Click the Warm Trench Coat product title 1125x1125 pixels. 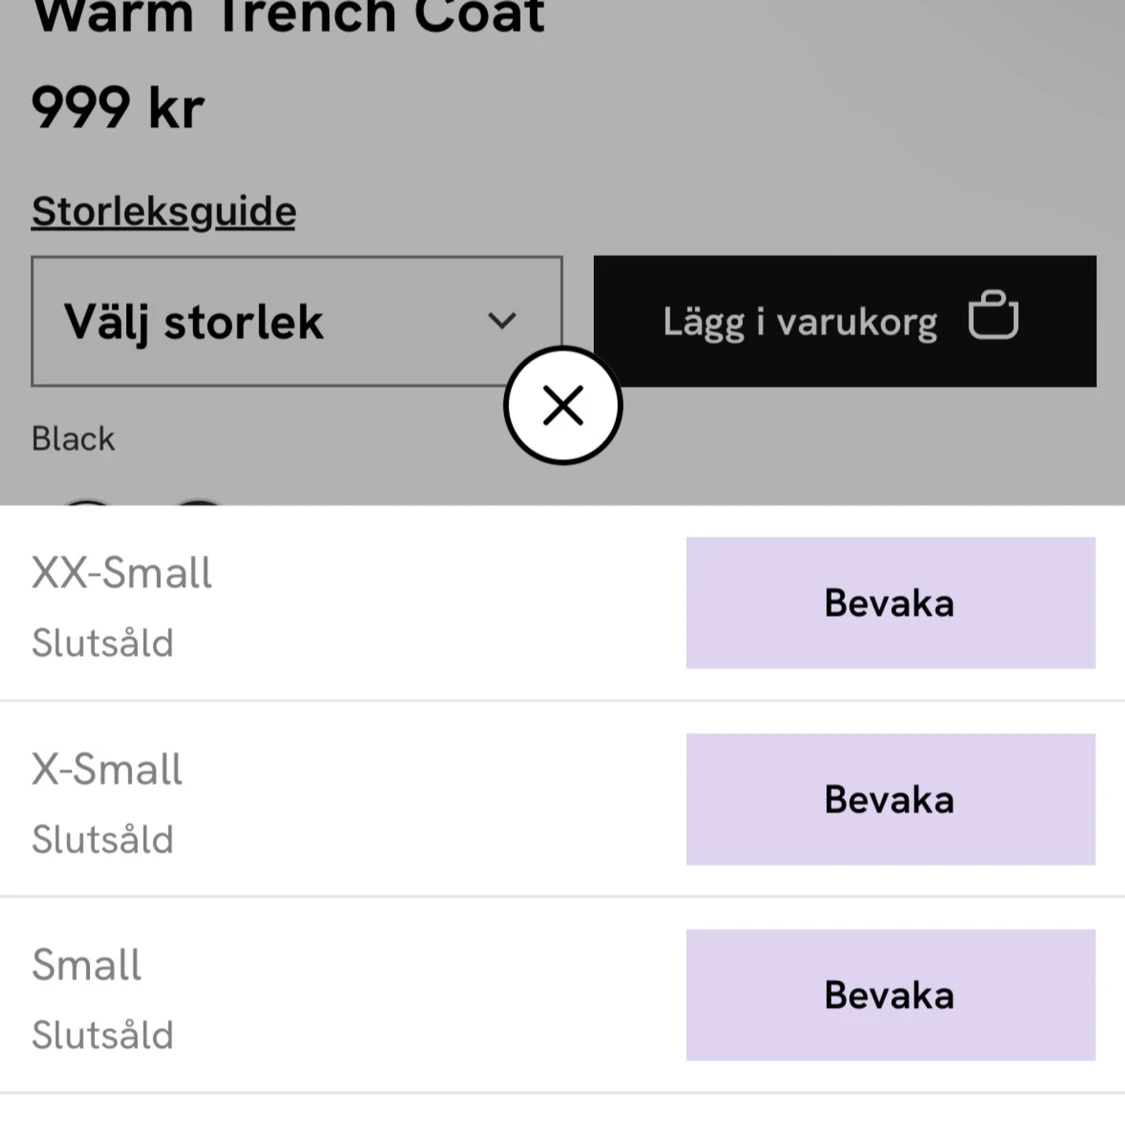pos(288,17)
